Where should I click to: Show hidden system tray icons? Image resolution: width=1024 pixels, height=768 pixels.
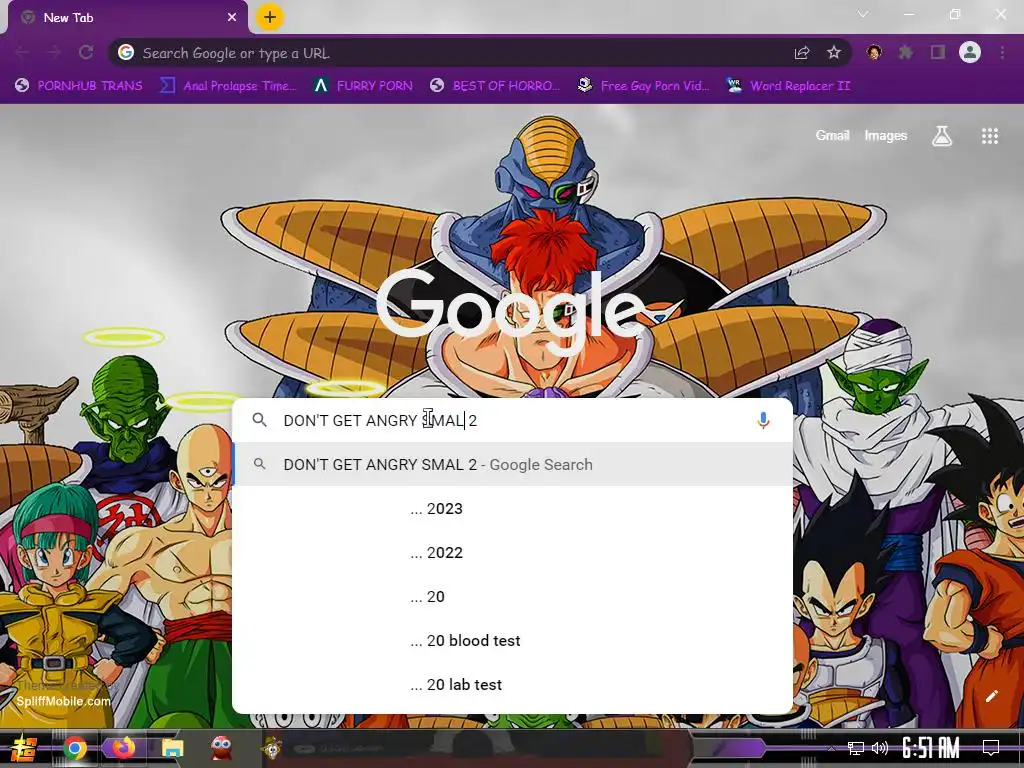pos(831,748)
